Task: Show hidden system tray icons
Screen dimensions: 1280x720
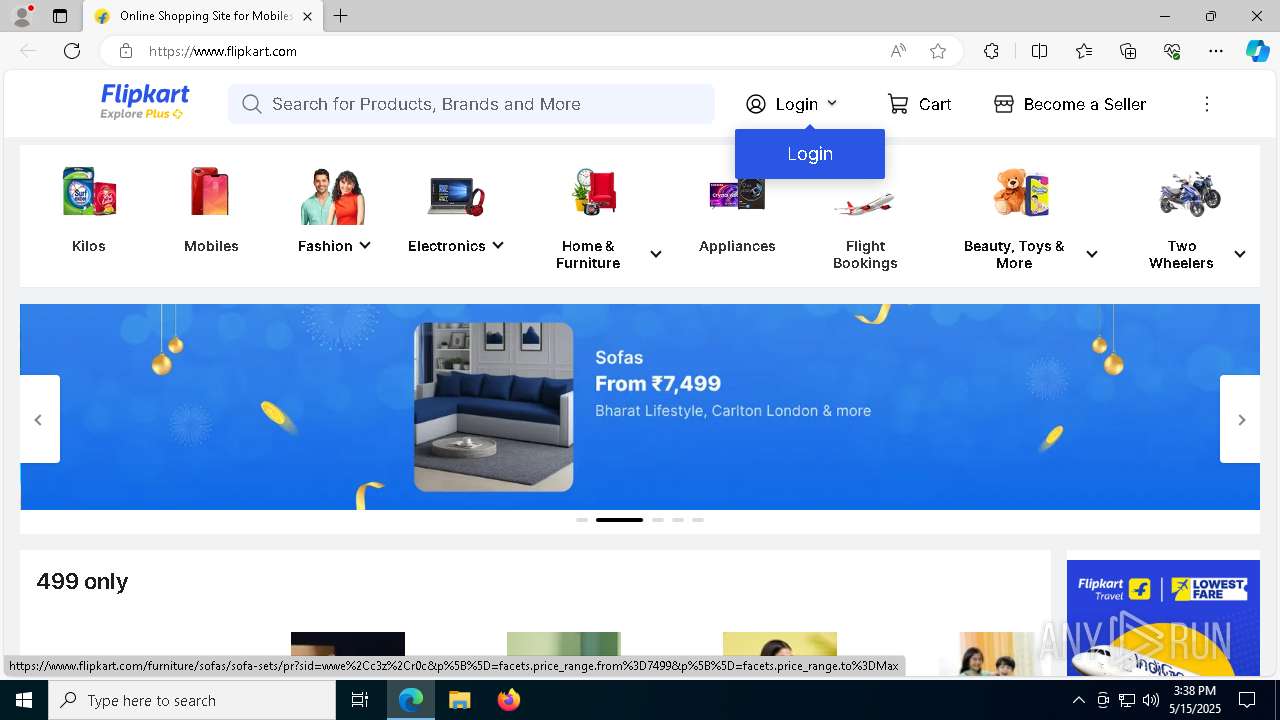Action: pos(1078,700)
